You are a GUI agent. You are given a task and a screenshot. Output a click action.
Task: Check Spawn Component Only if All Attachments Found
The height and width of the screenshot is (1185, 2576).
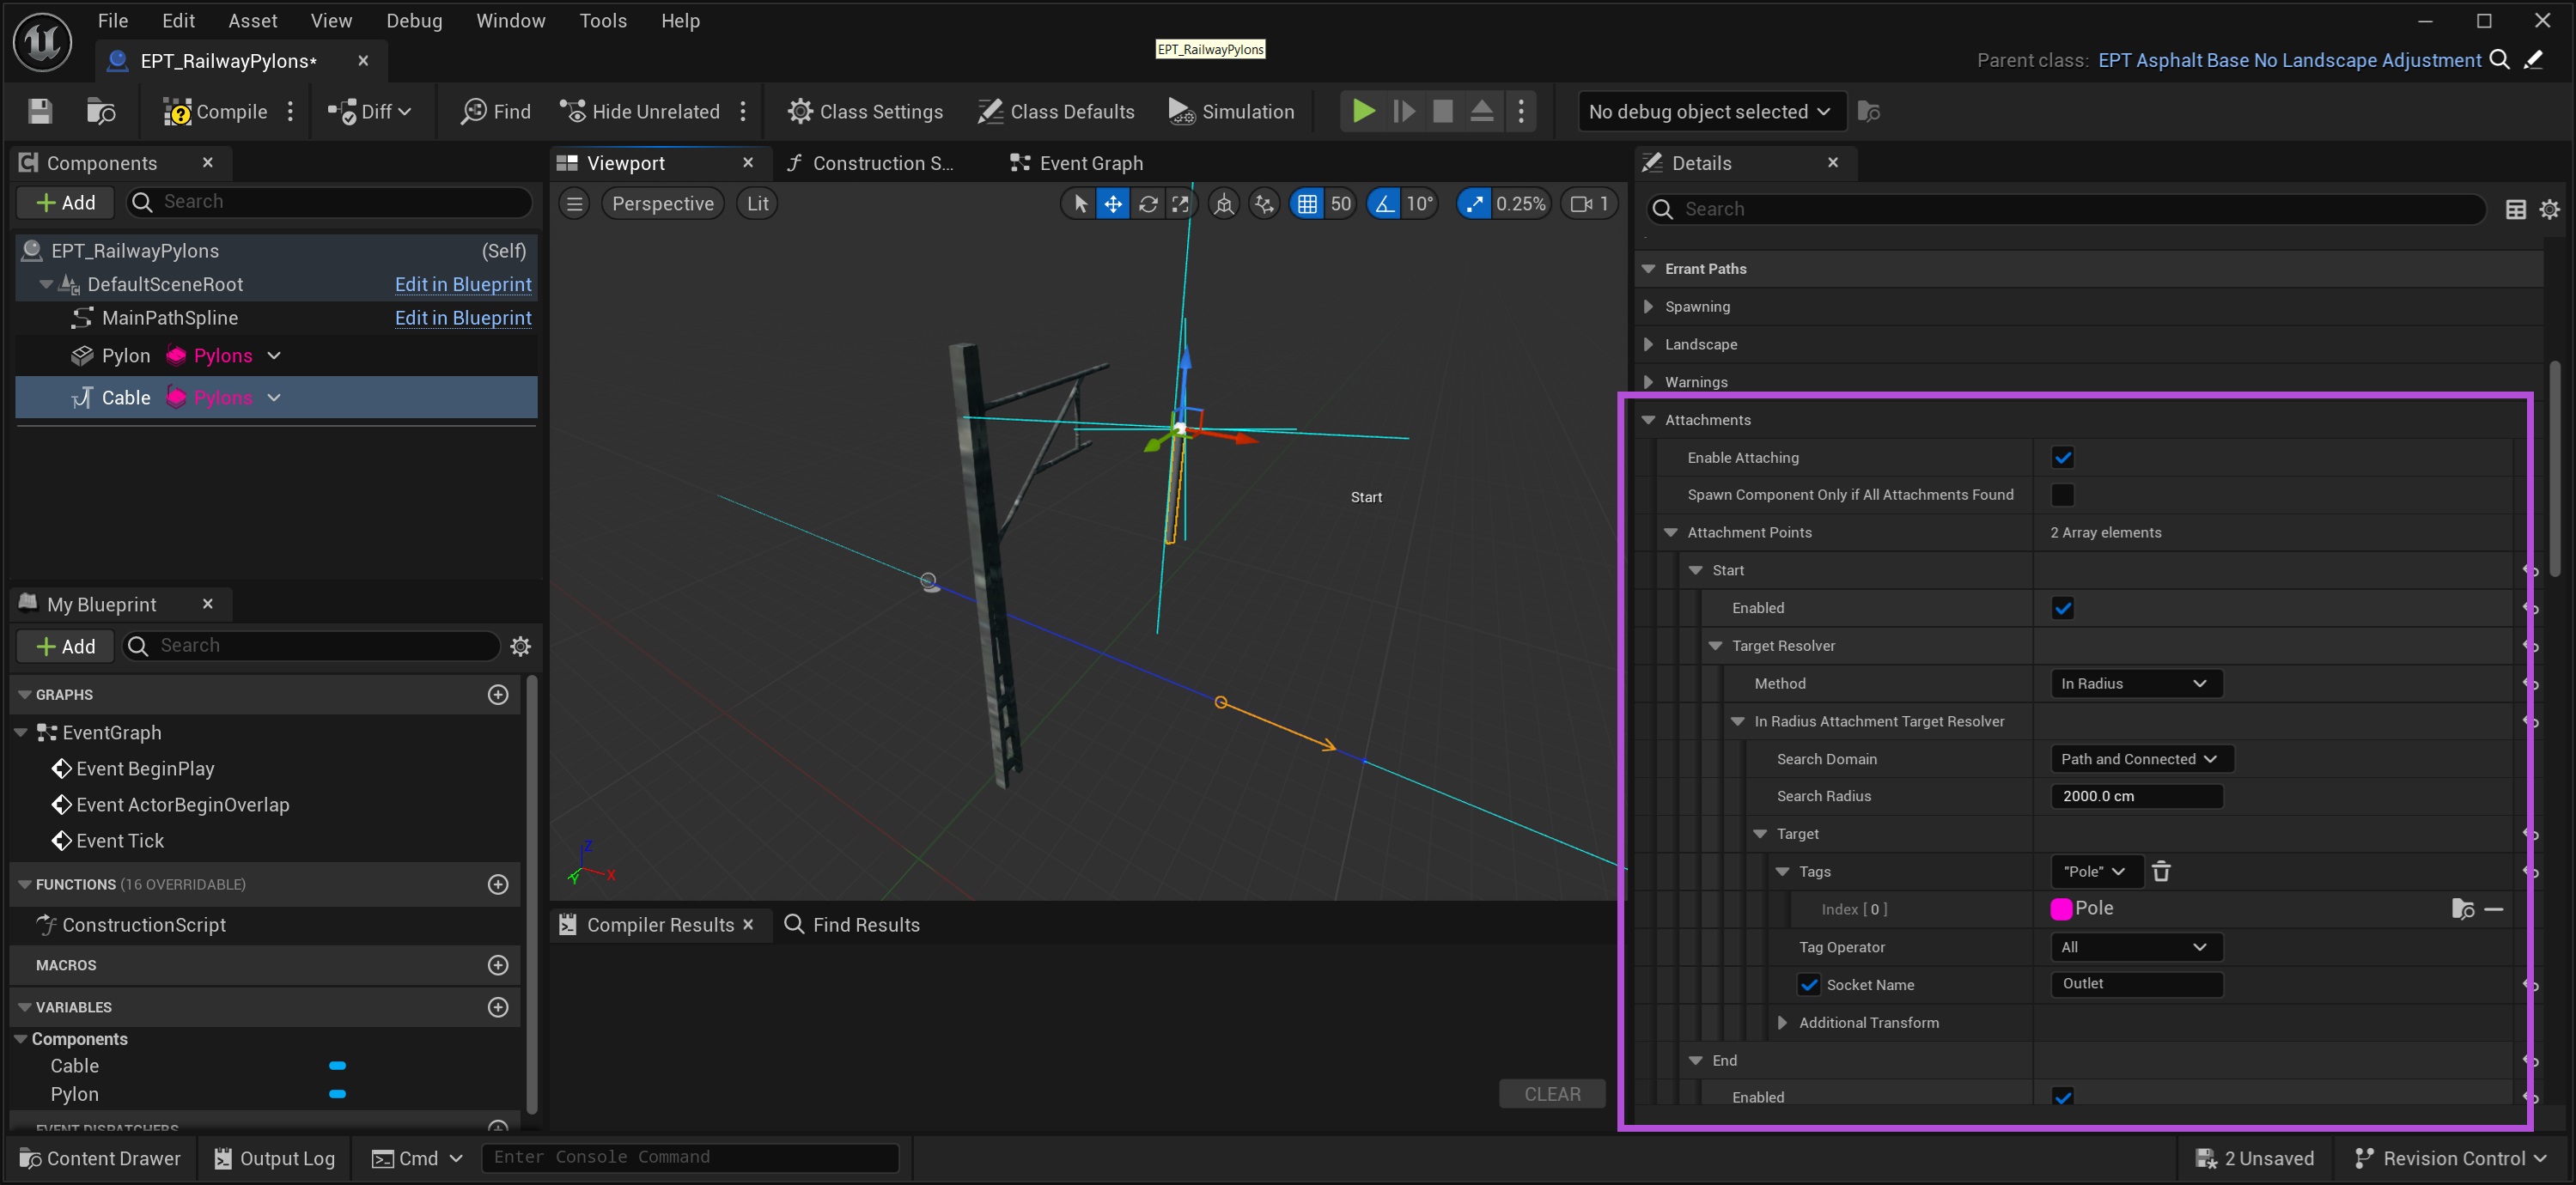click(2062, 495)
